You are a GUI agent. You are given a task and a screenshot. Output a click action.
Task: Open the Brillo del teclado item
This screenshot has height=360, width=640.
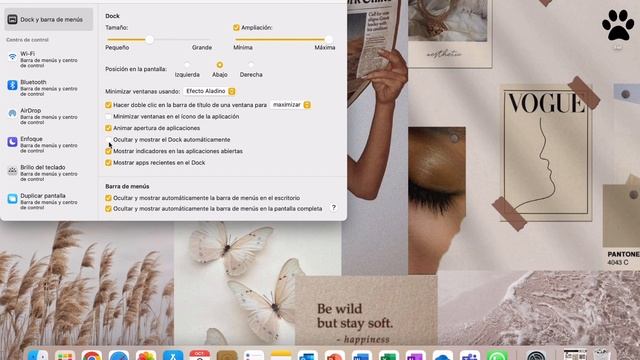[49, 173]
